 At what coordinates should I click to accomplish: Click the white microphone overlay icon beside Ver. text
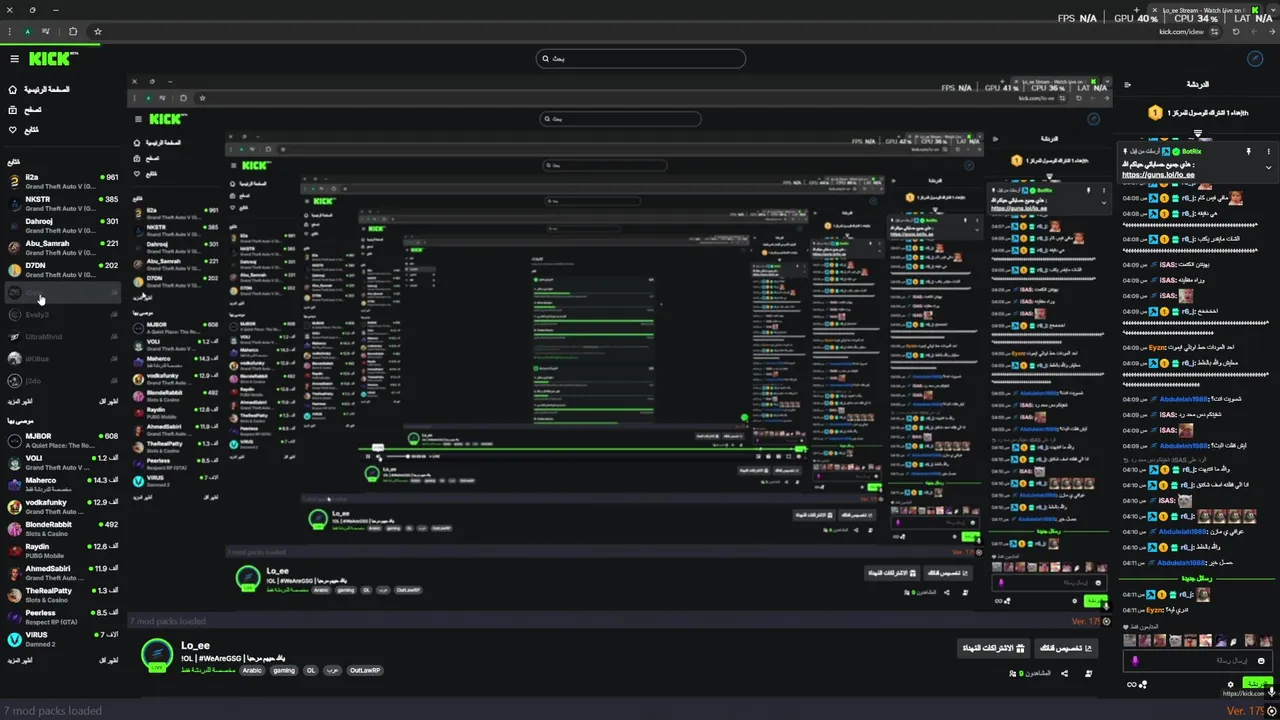[1271, 691]
